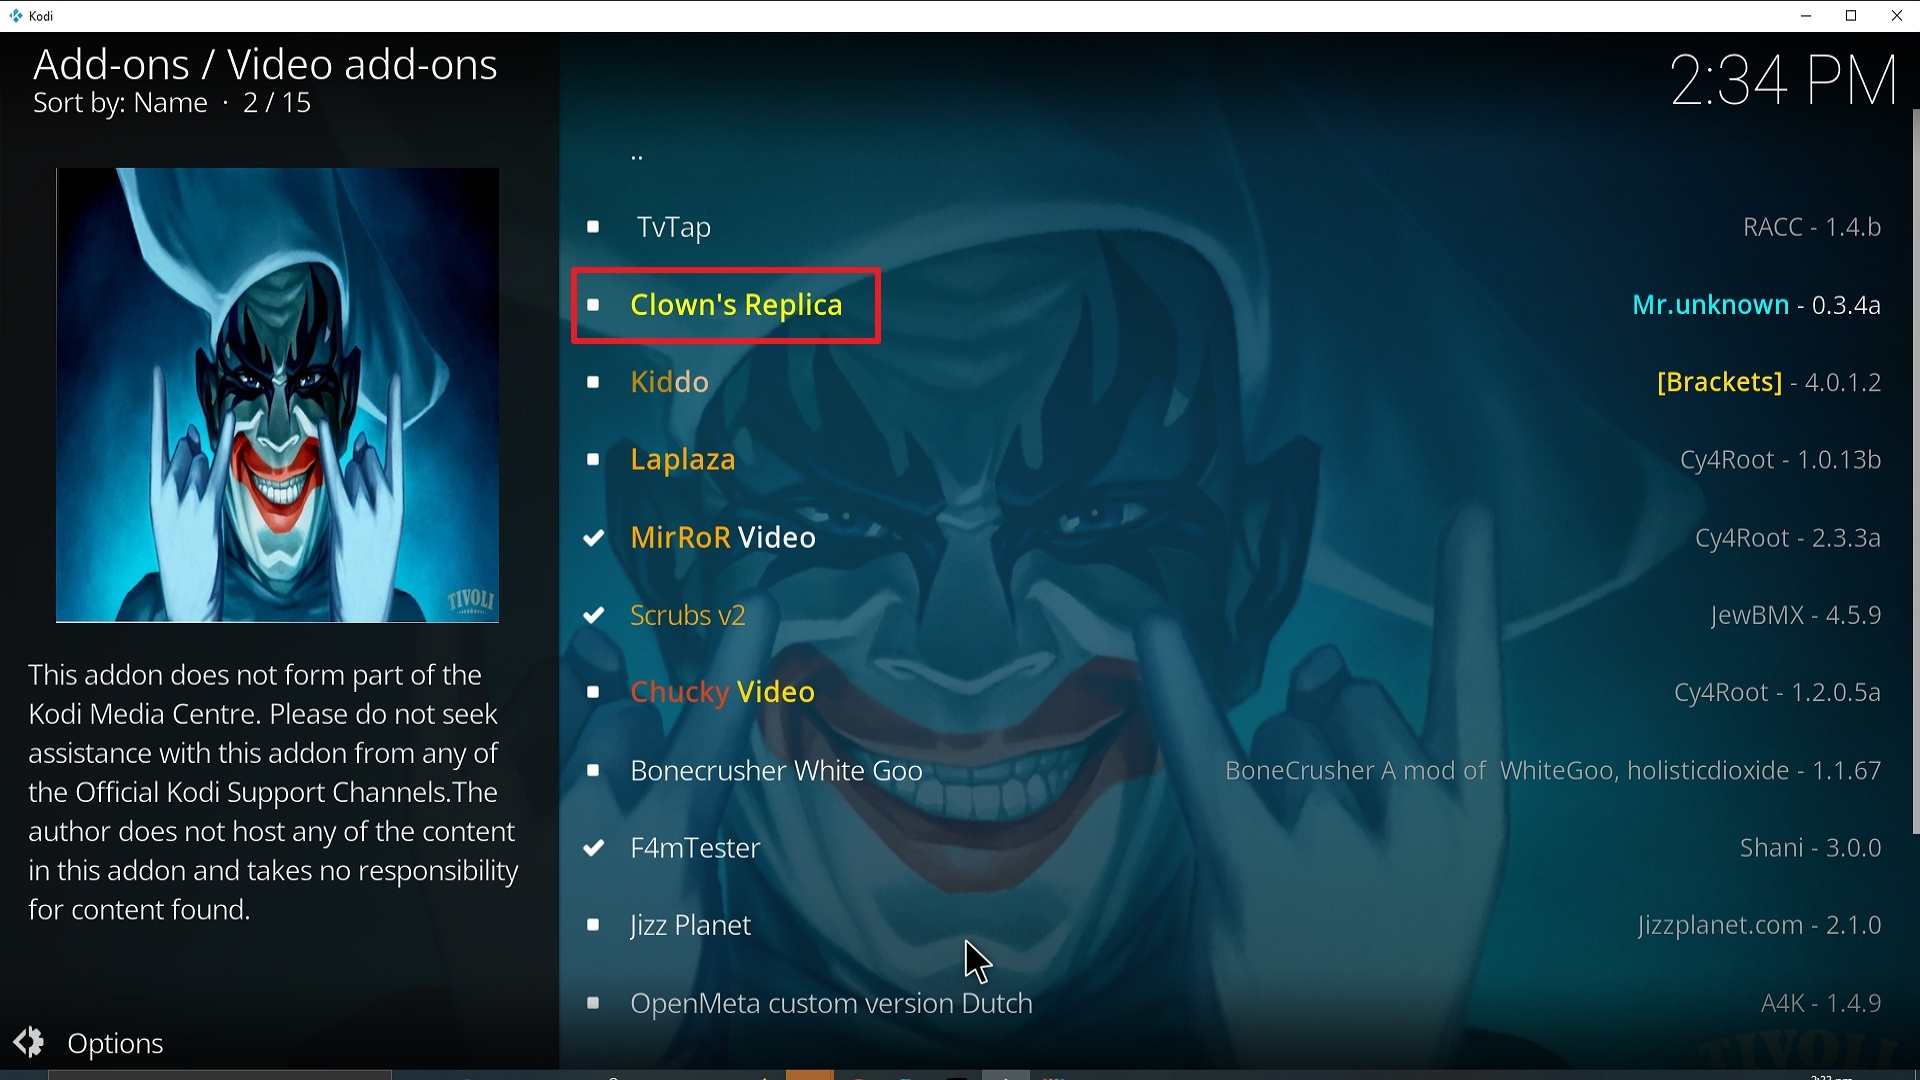
Task: Click the bullet icon beside Laplaza
Action: [593, 460]
